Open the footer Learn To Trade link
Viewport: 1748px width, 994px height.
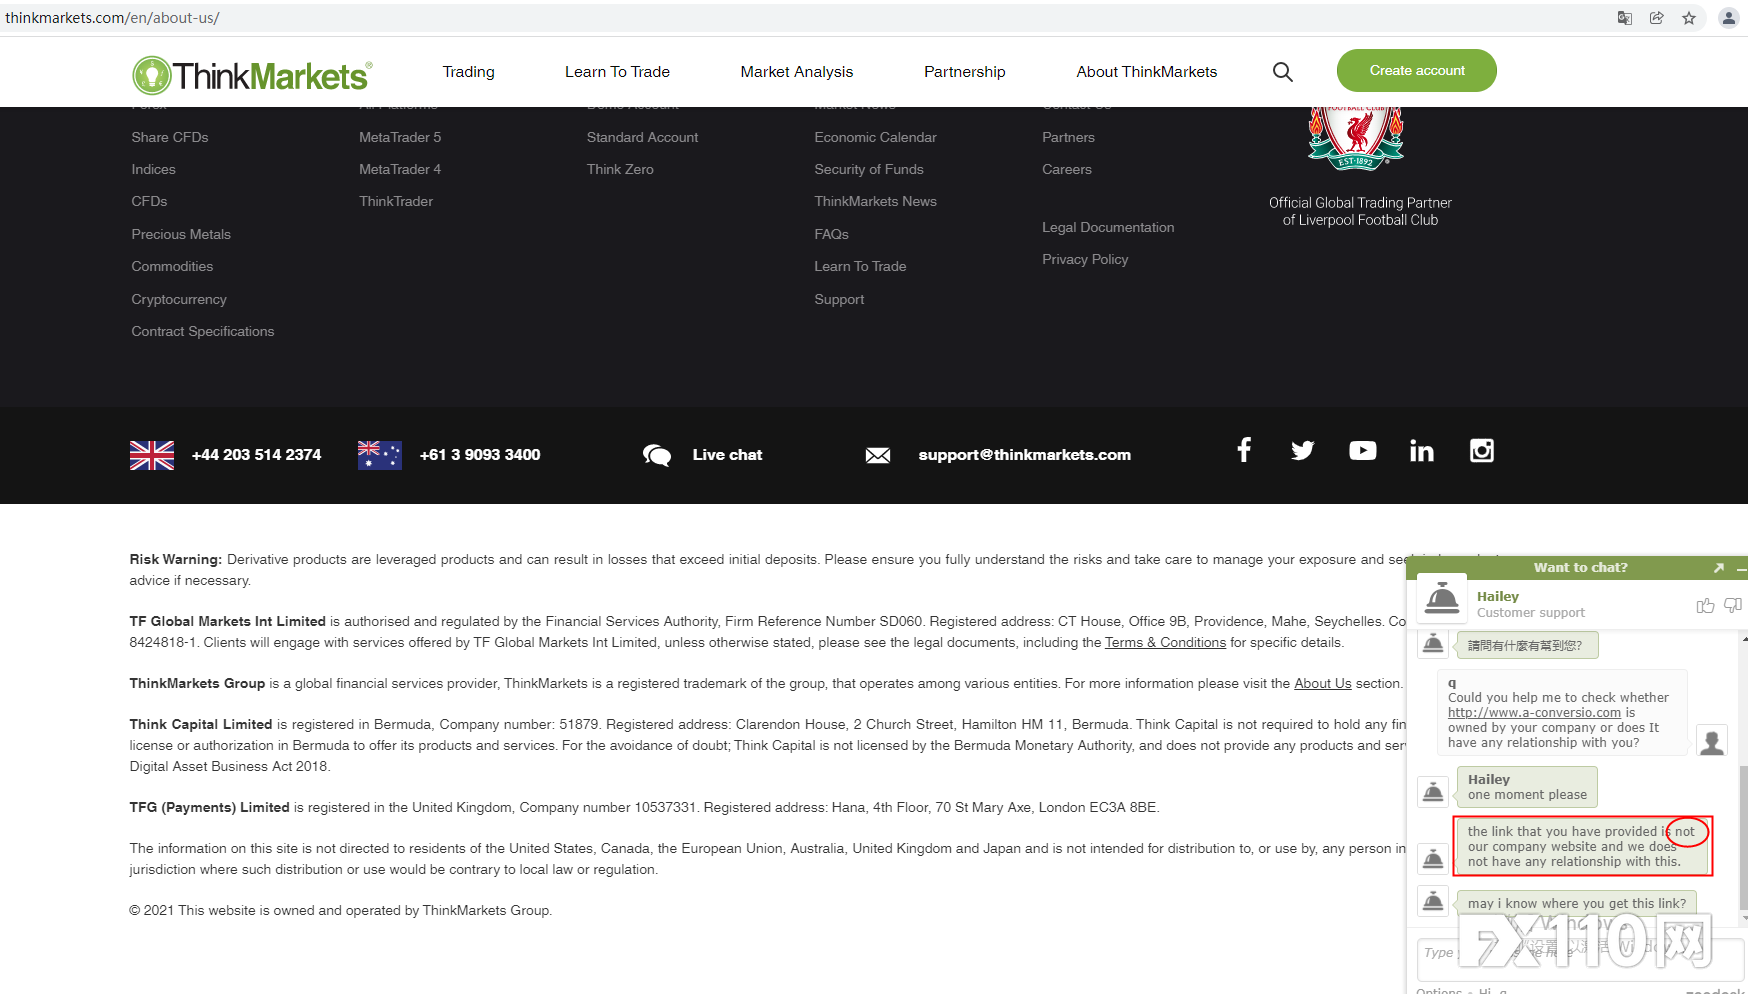coord(860,266)
